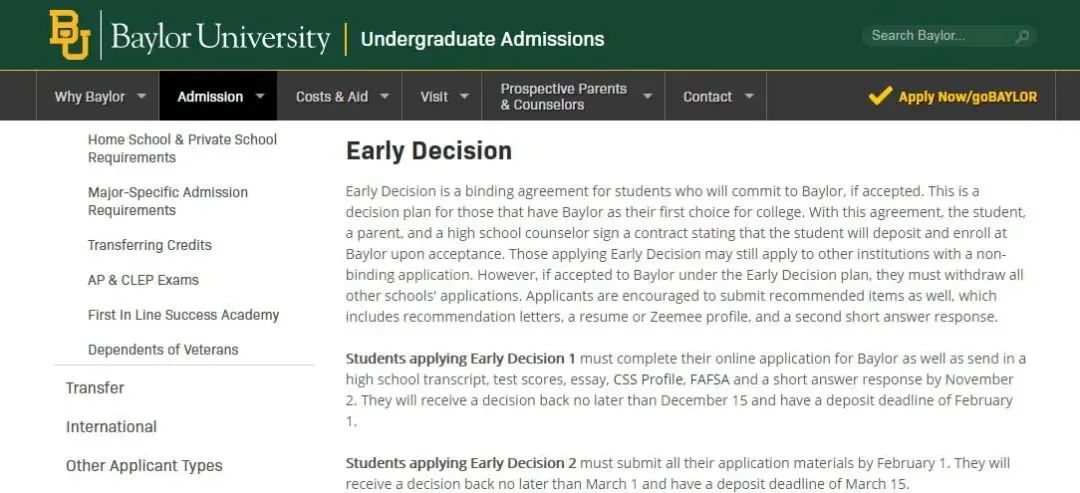Open the Visit dropdown arrow

(x=464, y=97)
